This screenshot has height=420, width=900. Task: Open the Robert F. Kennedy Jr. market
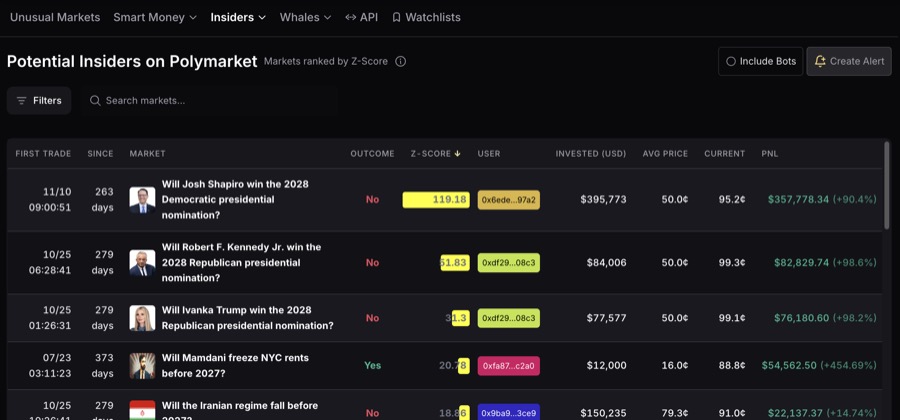pyautogui.click(x=242, y=263)
